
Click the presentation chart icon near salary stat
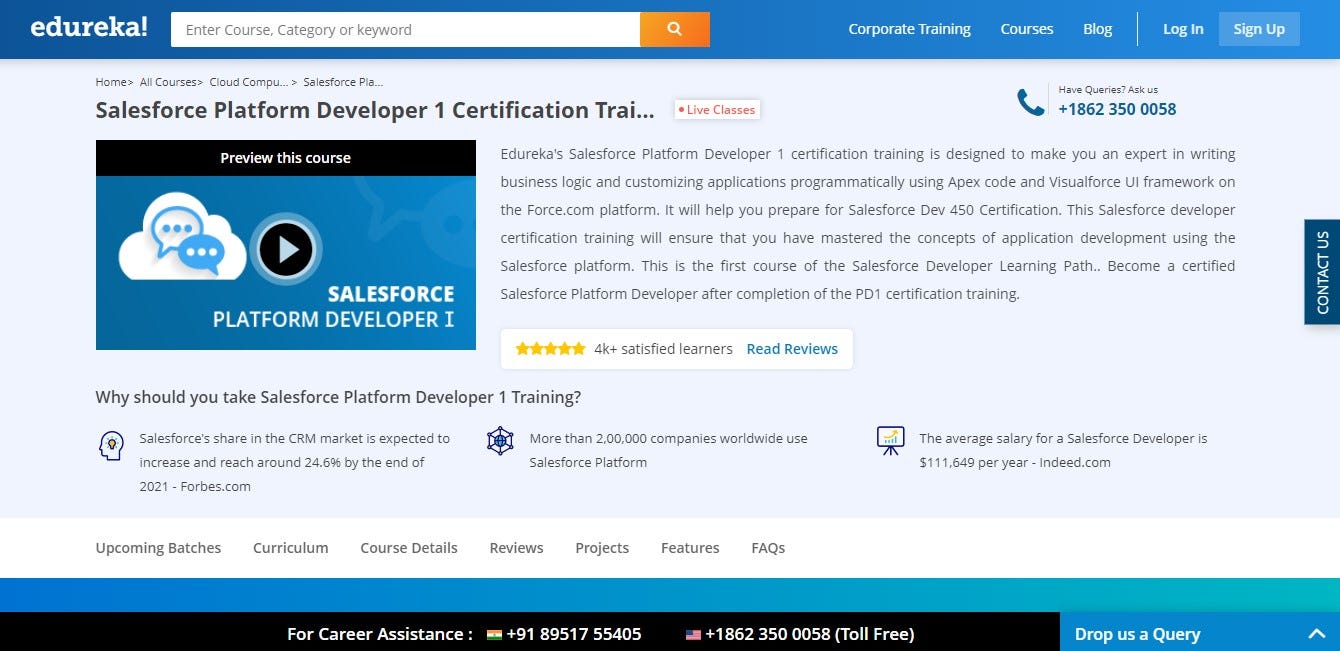[x=890, y=441]
